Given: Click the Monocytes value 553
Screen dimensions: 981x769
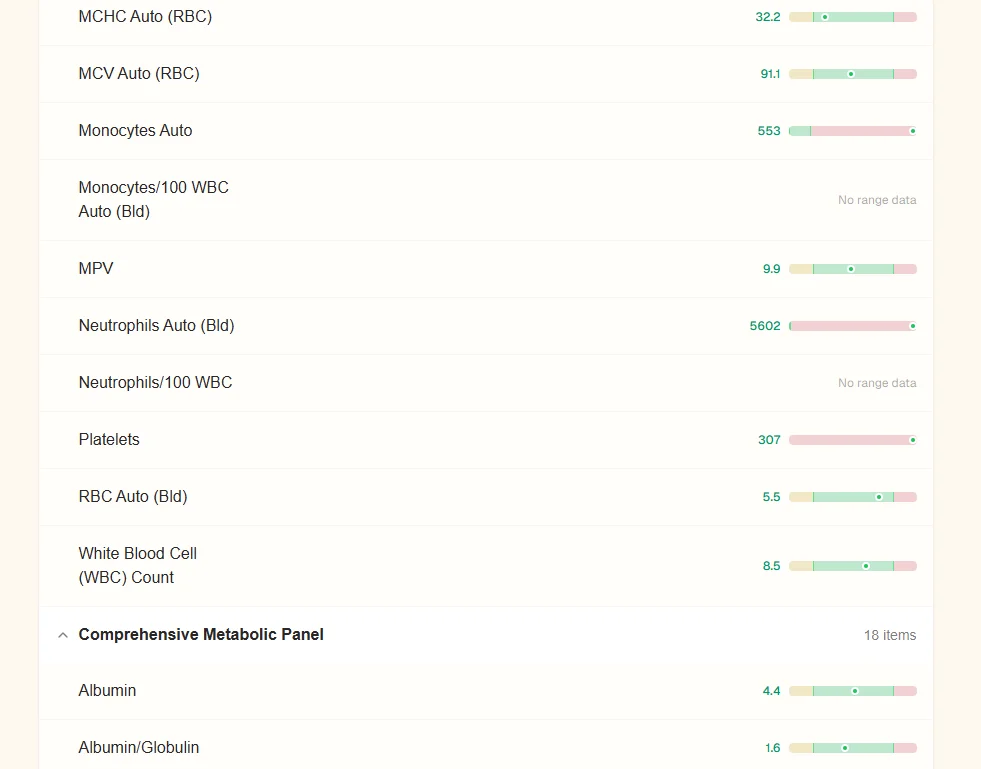Looking at the screenshot, I should (x=769, y=131).
